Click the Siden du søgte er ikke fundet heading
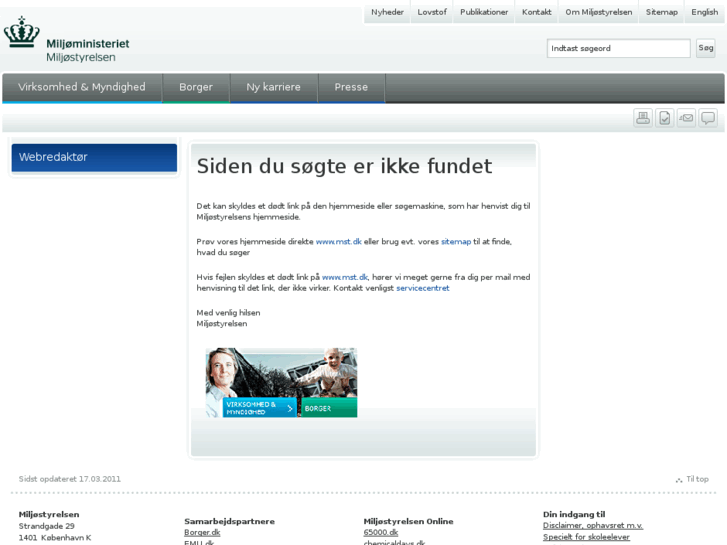727x545 pixels. [x=344, y=166]
